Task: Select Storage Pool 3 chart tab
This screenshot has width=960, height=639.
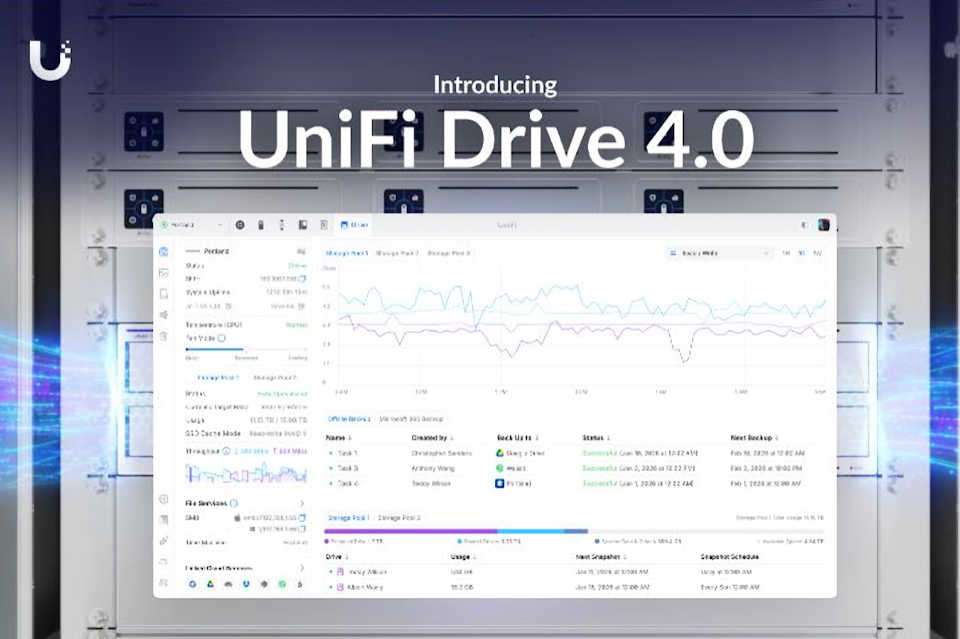Action: tap(449, 253)
